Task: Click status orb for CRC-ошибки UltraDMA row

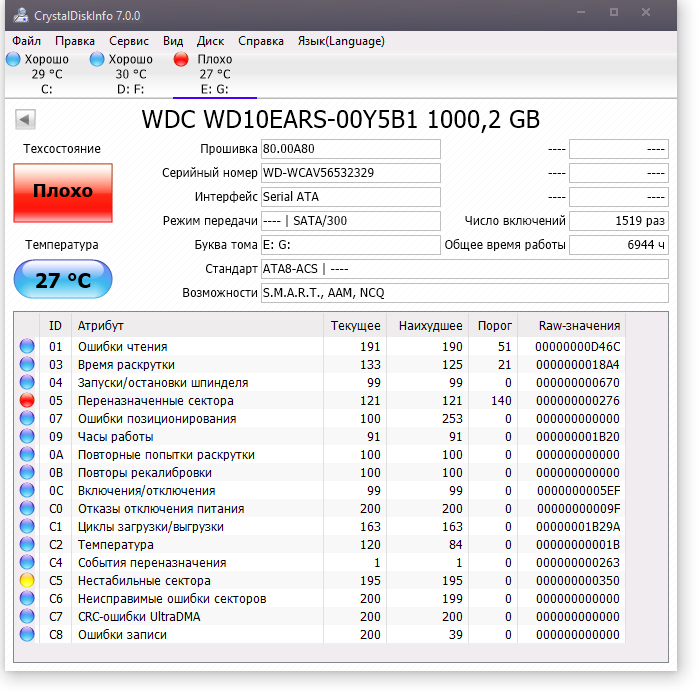Action: 27,616
